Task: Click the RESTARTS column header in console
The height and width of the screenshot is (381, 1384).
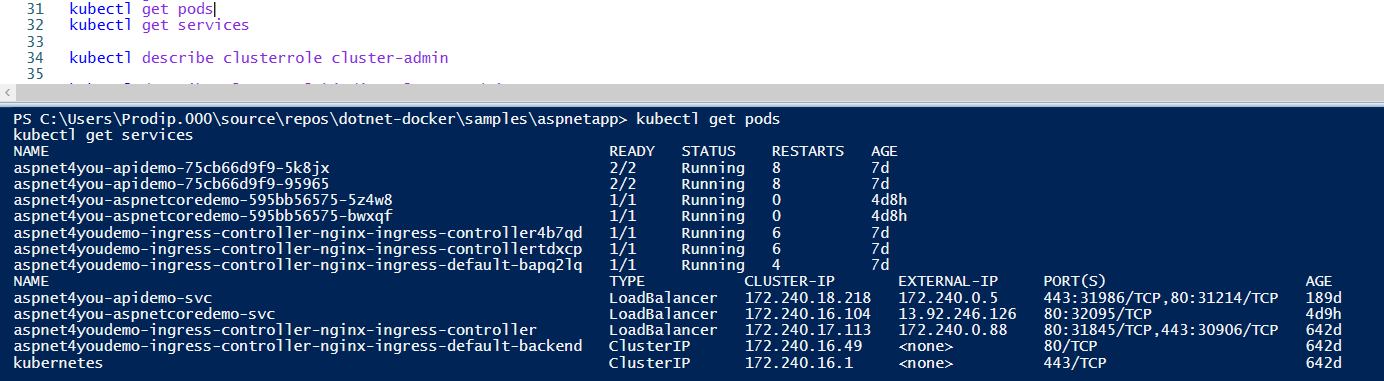Action: point(807,151)
